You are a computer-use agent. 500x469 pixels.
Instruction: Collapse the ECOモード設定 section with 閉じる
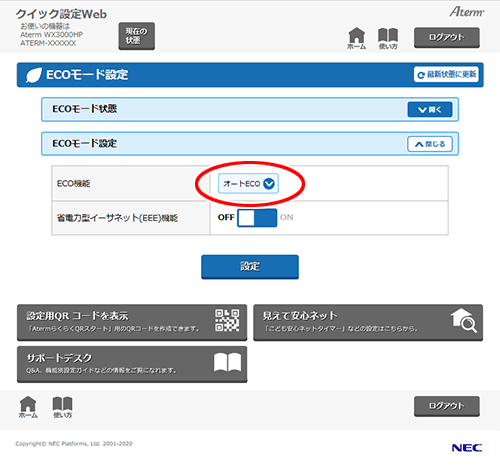tap(430, 144)
